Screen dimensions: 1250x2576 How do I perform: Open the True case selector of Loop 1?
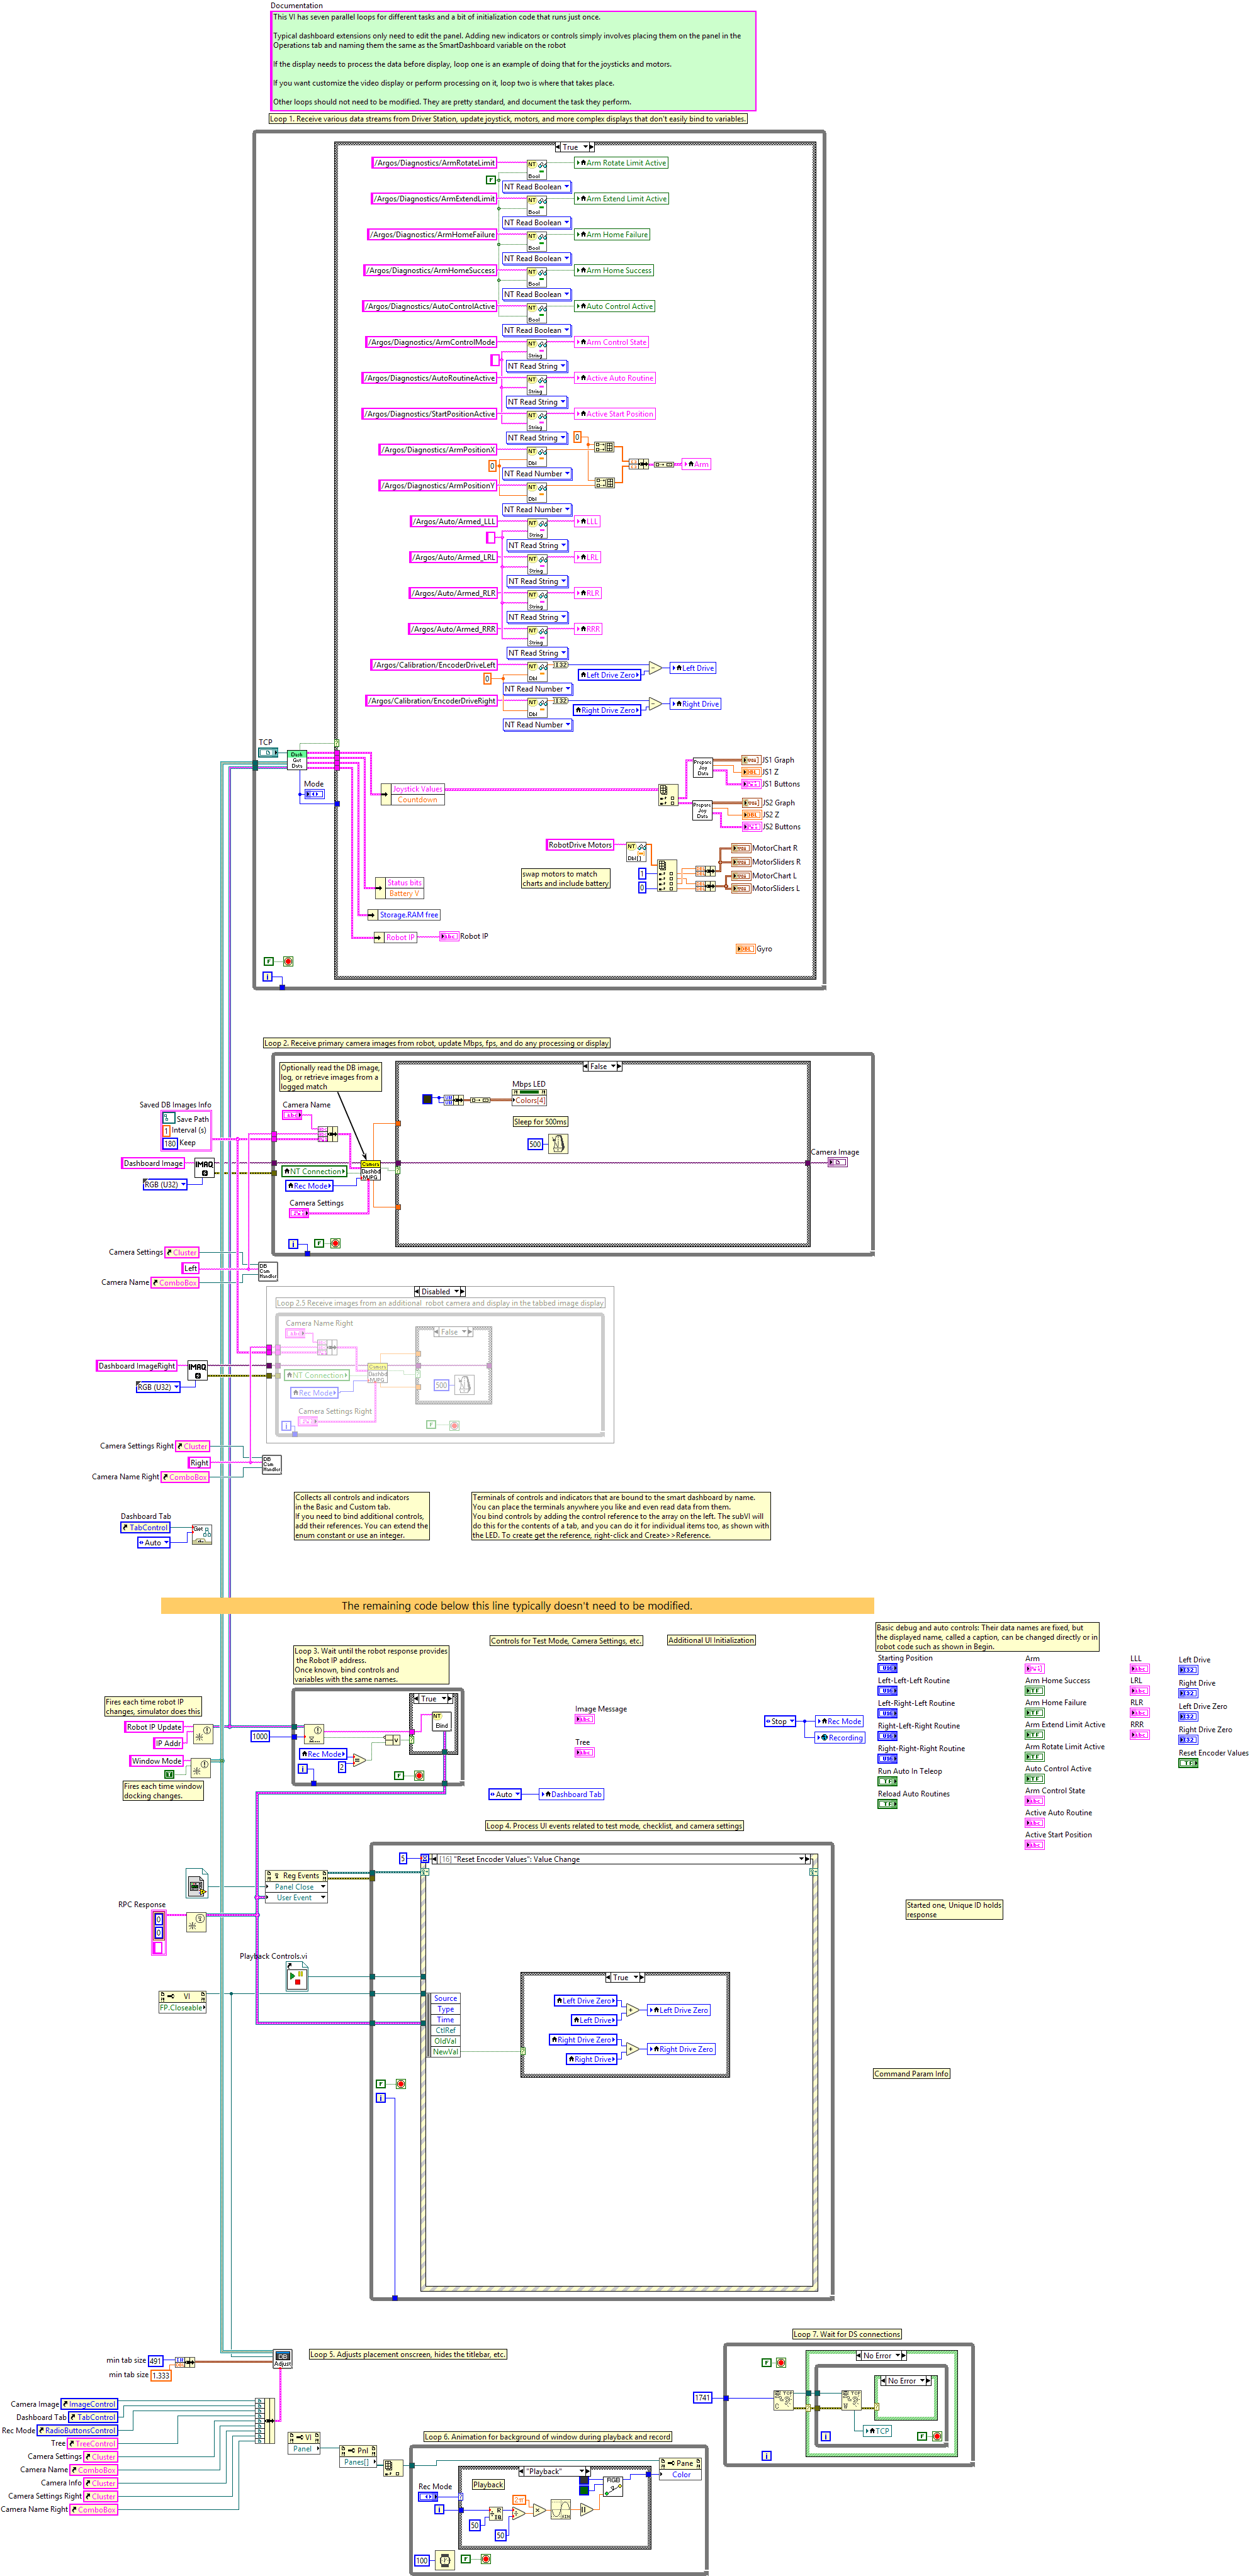click(x=574, y=147)
